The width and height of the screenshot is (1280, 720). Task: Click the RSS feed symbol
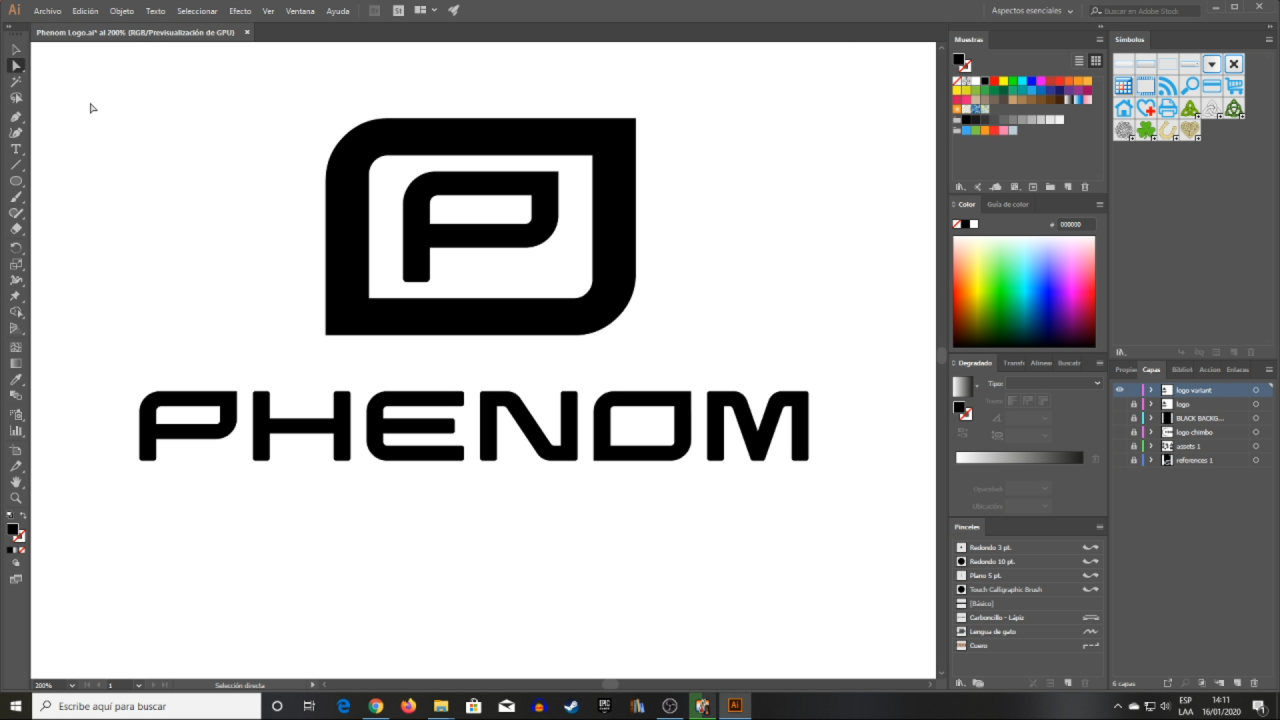[1168, 86]
